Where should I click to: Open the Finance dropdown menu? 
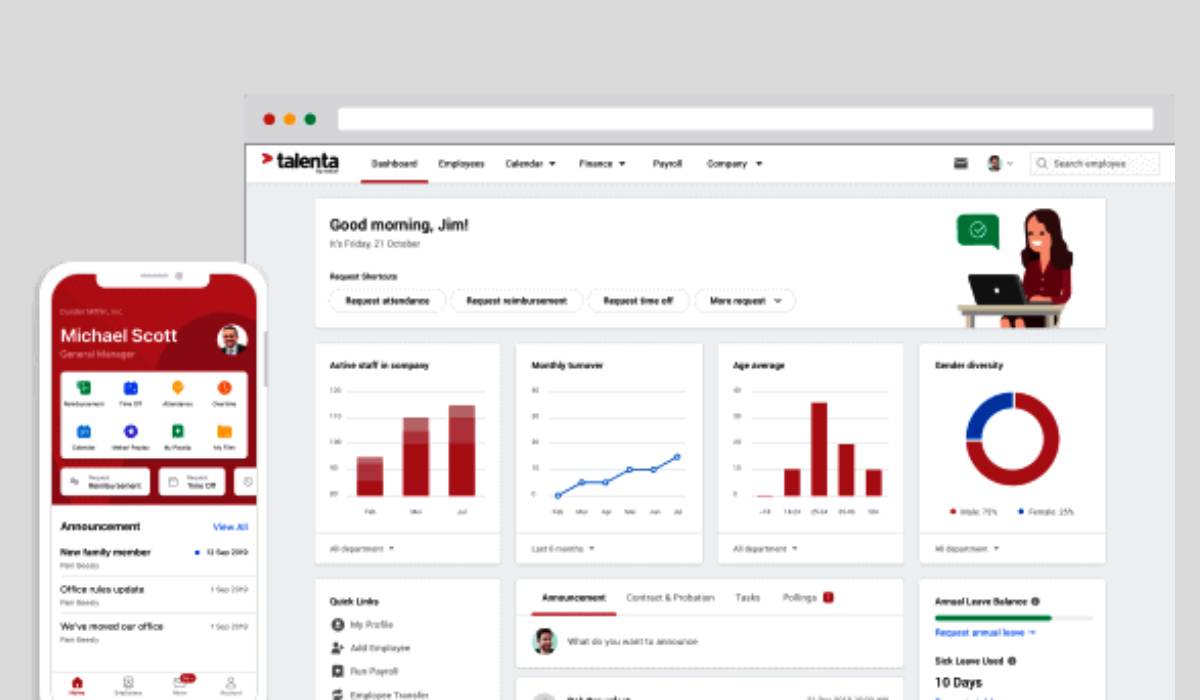coord(602,163)
